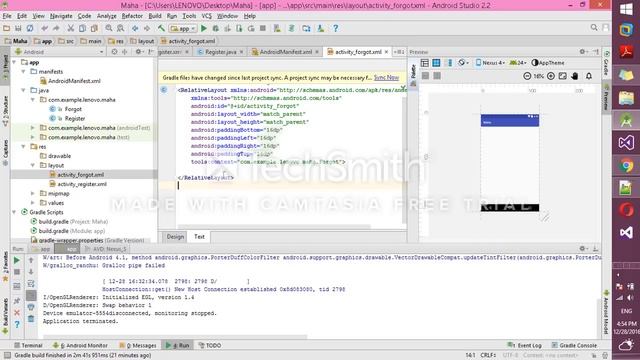This screenshot has width=640, height=360.
Task: Open Event Log
Action: [x=524, y=345]
